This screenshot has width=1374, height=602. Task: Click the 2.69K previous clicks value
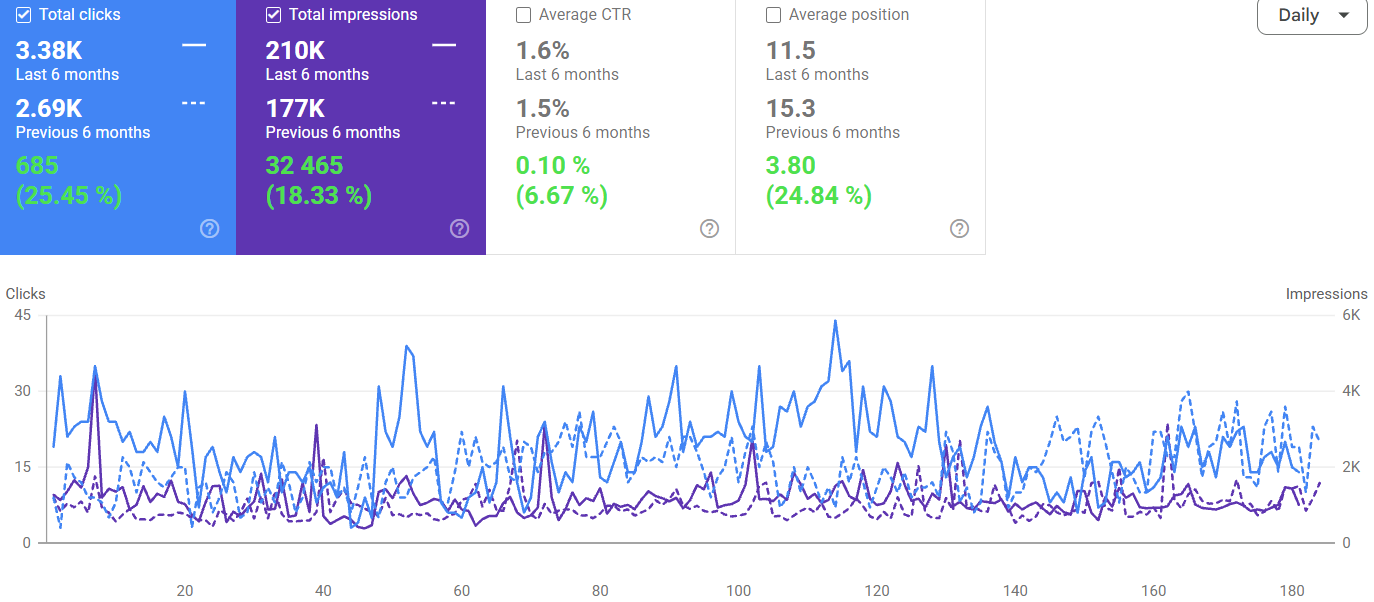coord(49,108)
